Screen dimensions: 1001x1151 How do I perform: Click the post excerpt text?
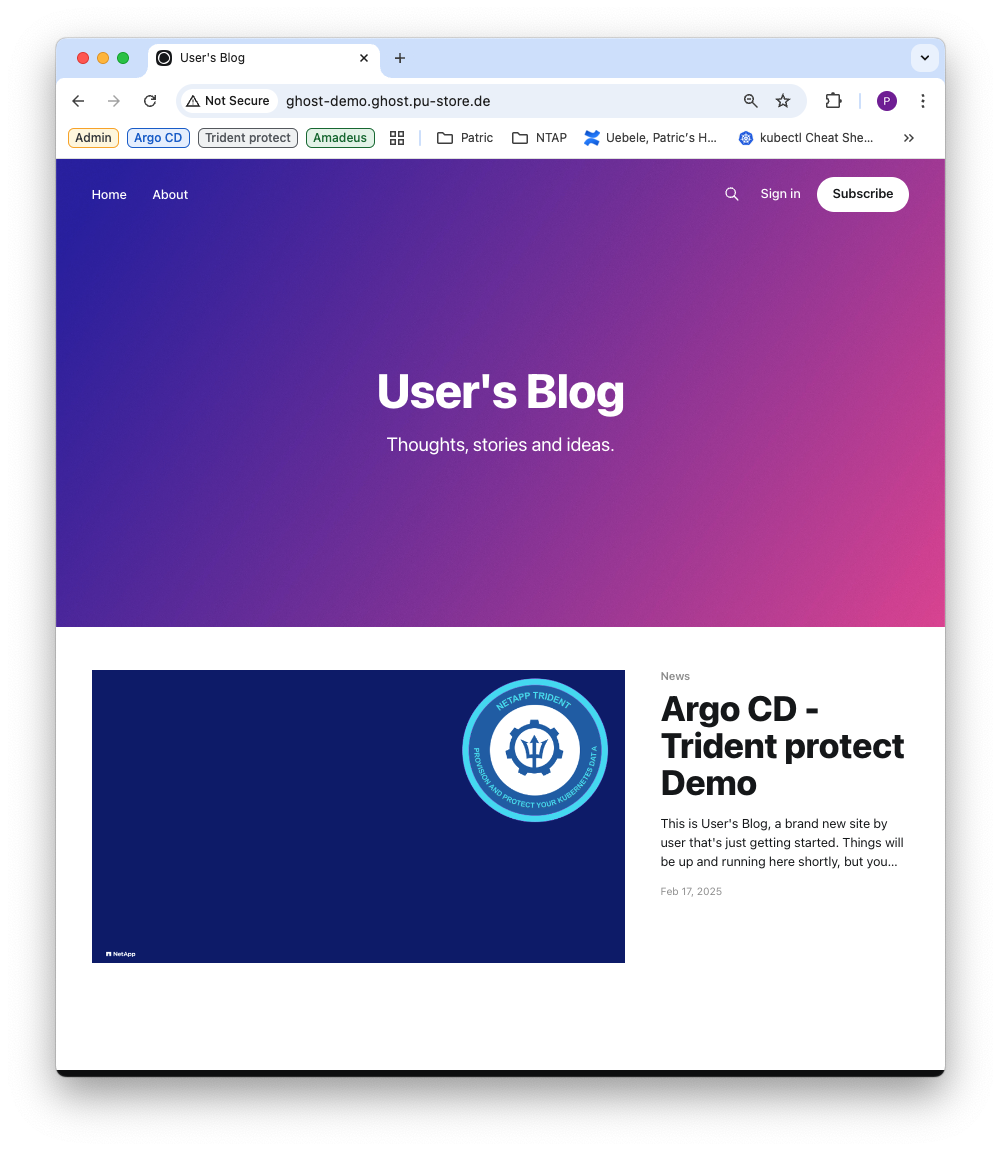(x=782, y=843)
